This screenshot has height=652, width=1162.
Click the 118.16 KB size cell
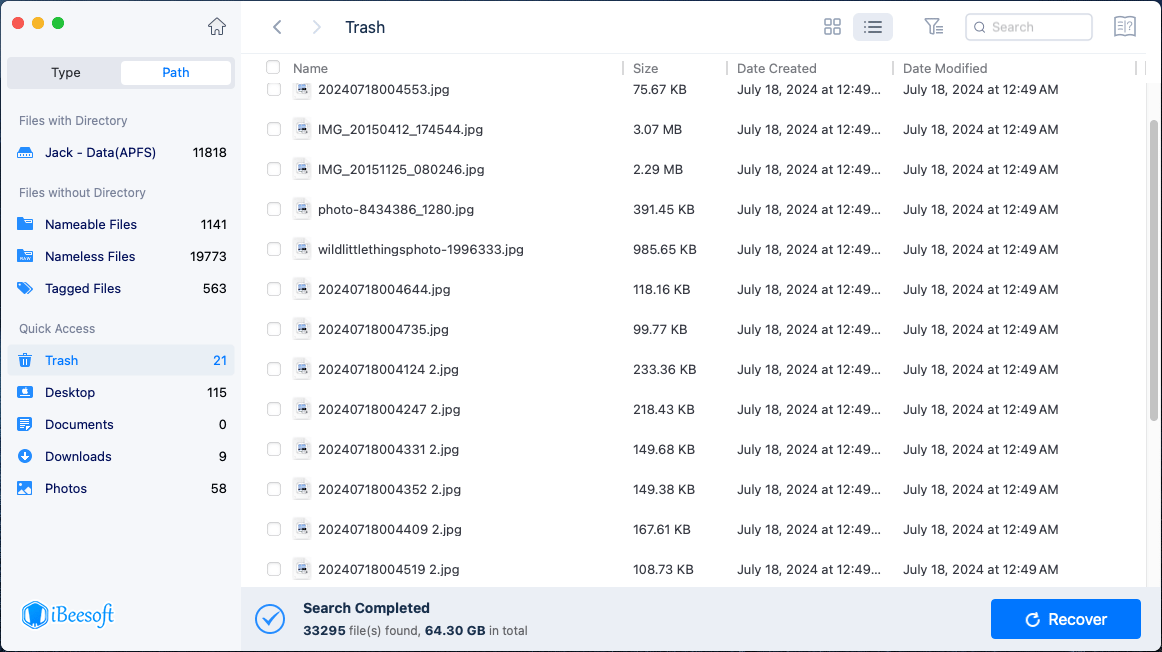point(662,289)
